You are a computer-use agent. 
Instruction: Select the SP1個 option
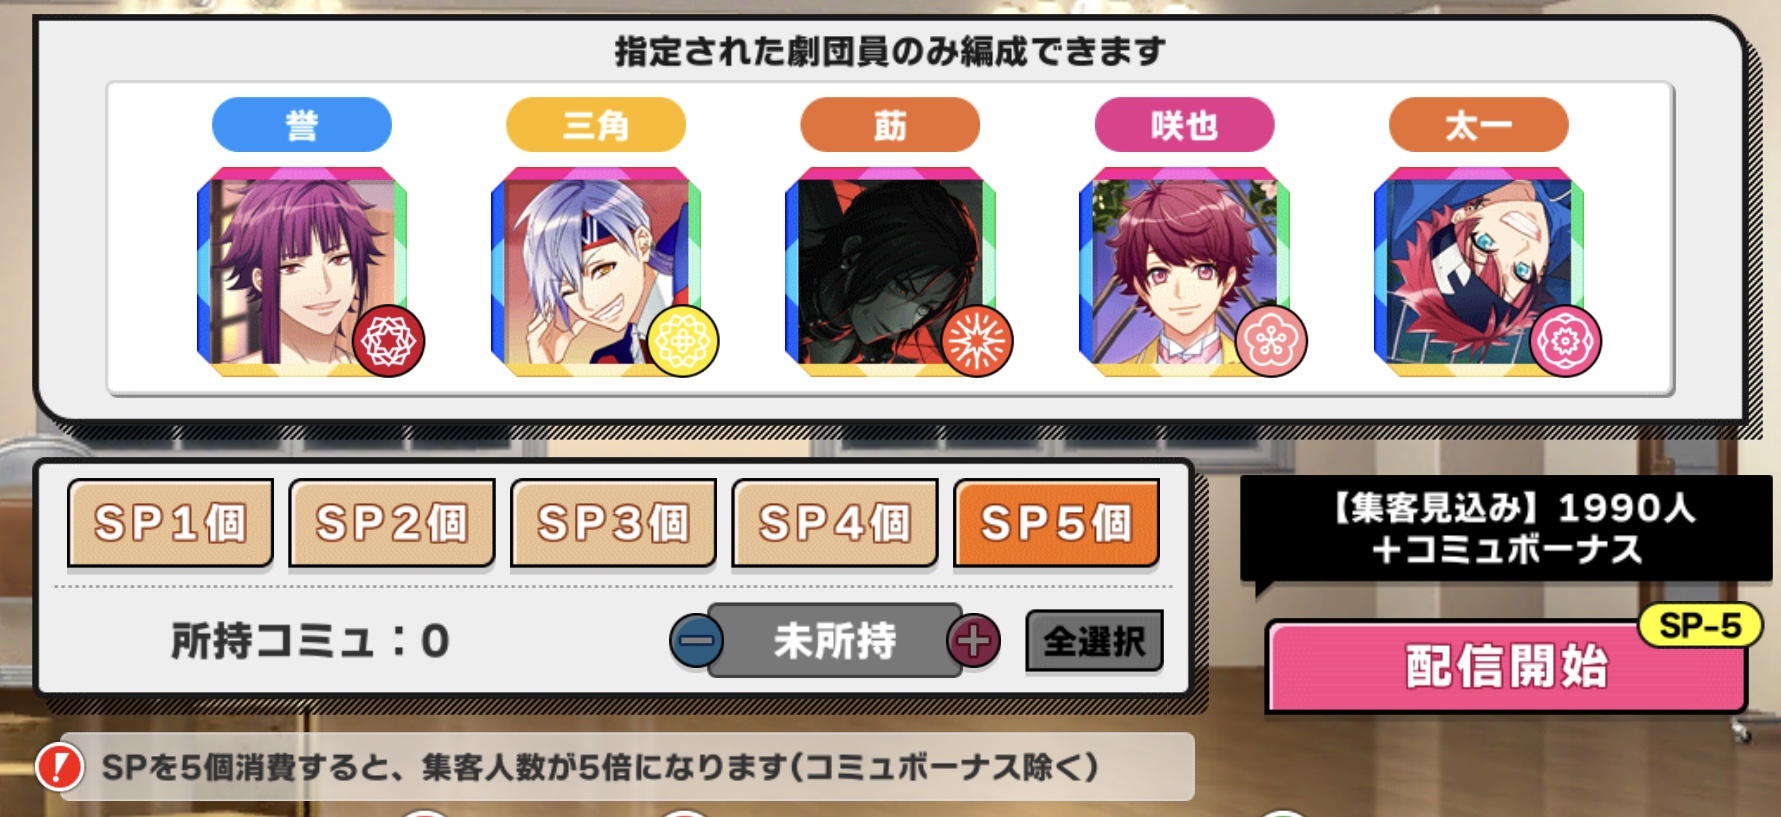(x=170, y=522)
